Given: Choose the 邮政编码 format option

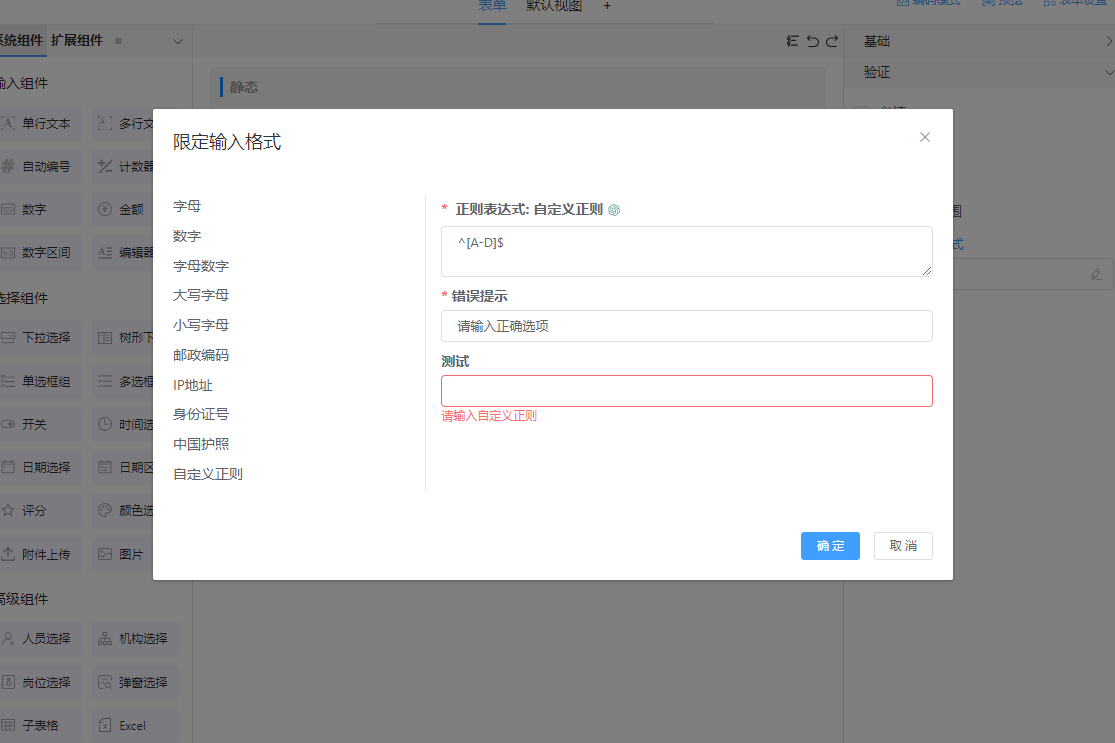Looking at the screenshot, I should pyautogui.click(x=201, y=355).
